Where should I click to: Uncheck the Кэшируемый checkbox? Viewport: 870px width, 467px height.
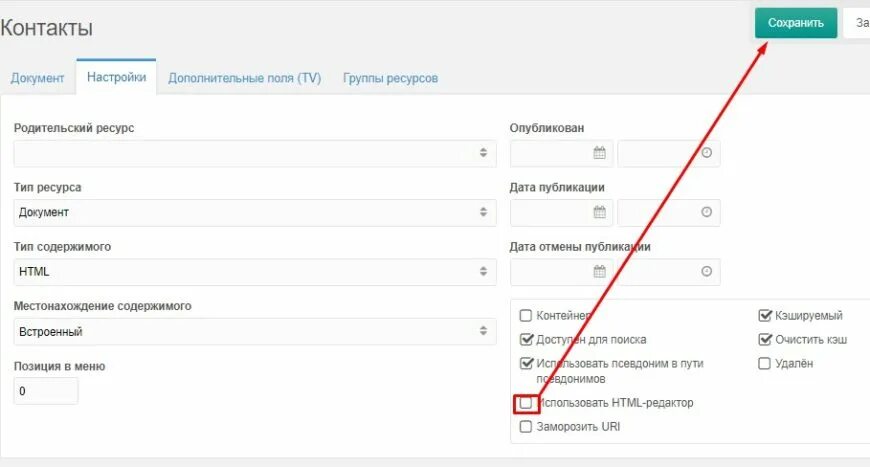pyautogui.click(x=765, y=316)
